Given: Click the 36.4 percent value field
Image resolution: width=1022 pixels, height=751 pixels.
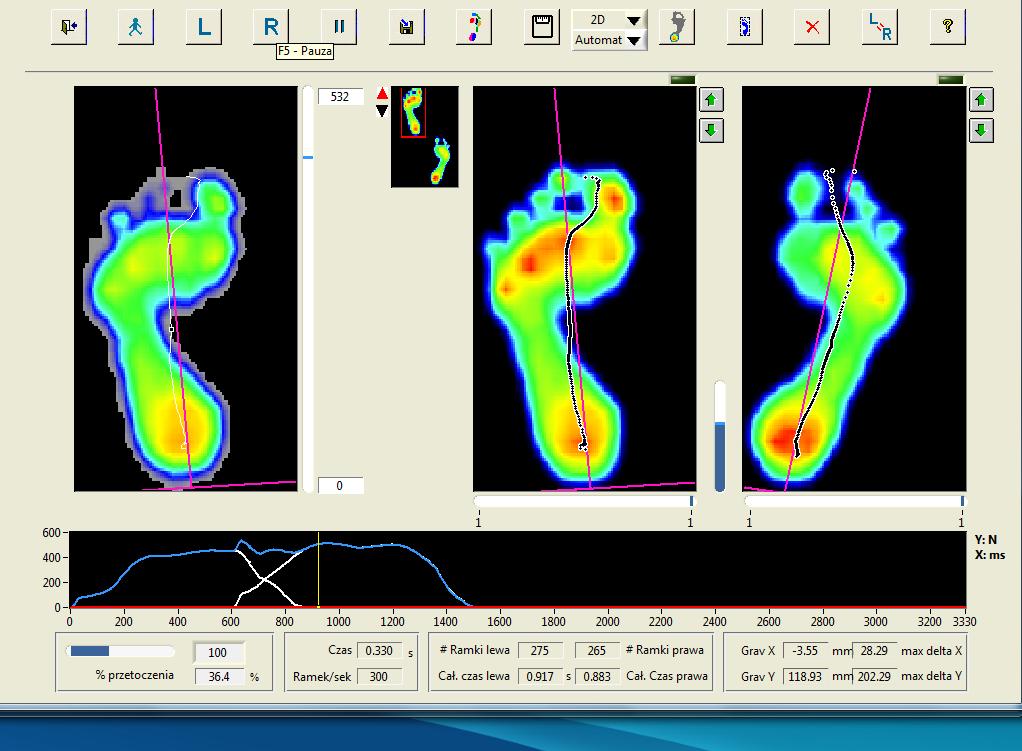Looking at the screenshot, I should 220,677.
